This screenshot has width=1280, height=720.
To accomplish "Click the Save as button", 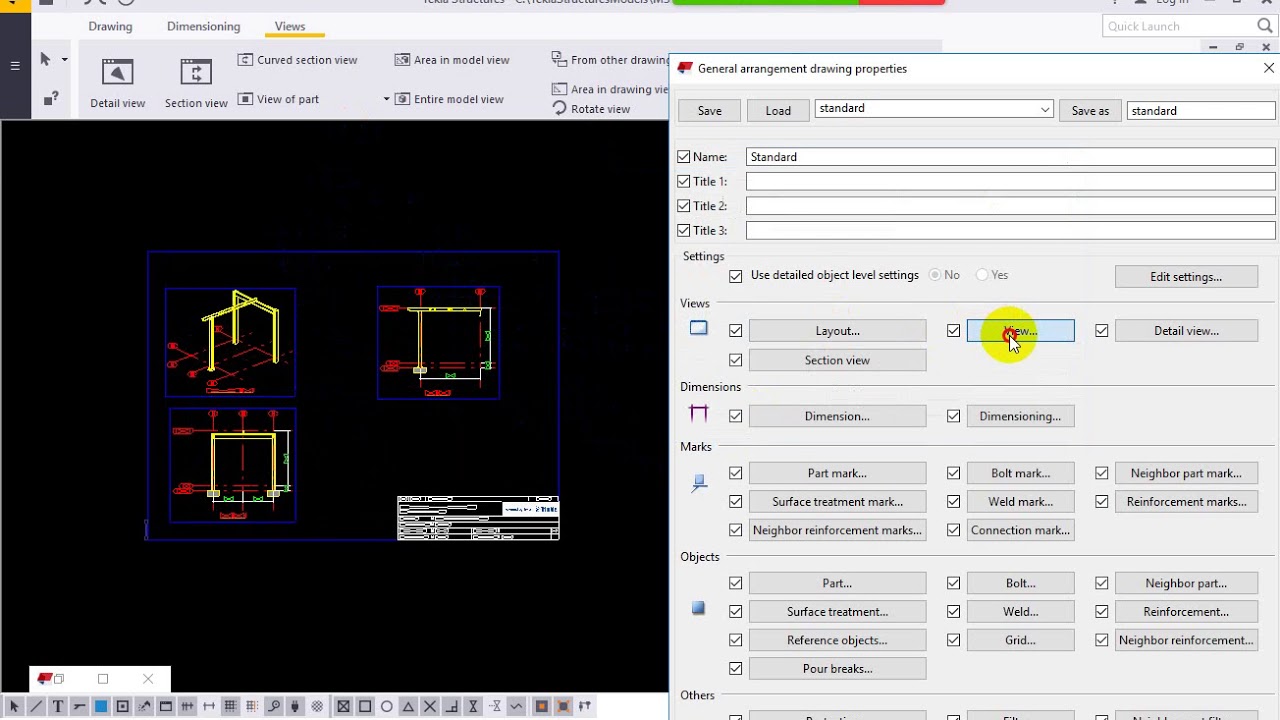I will (1090, 110).
